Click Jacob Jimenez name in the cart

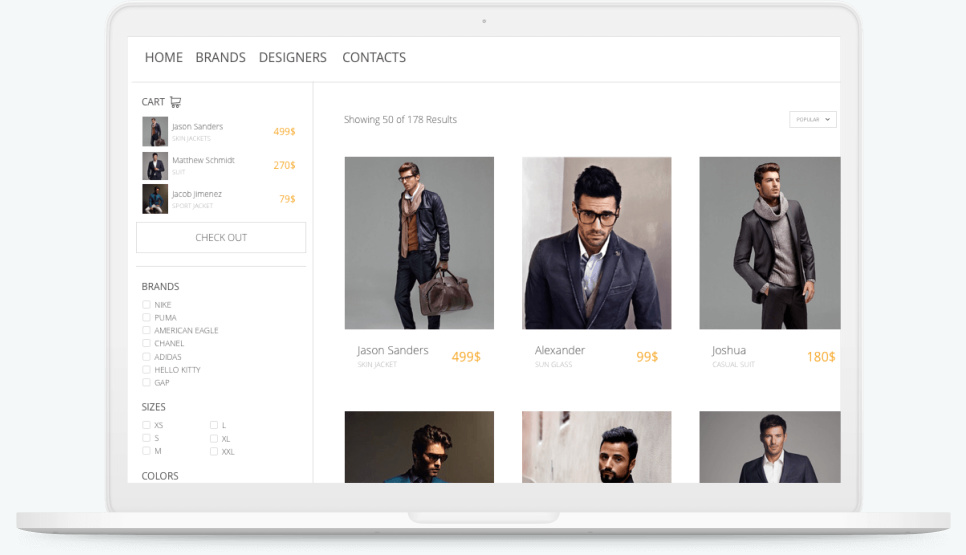197,194
